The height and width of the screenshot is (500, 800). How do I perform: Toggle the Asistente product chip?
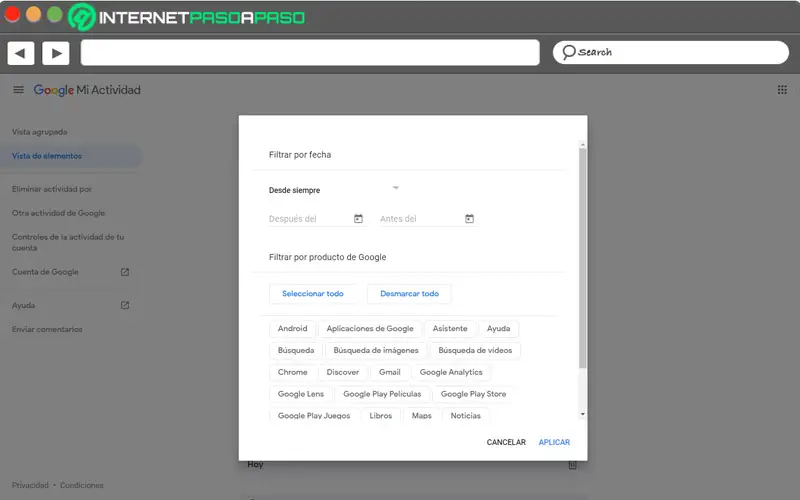[x=450, y=329]
